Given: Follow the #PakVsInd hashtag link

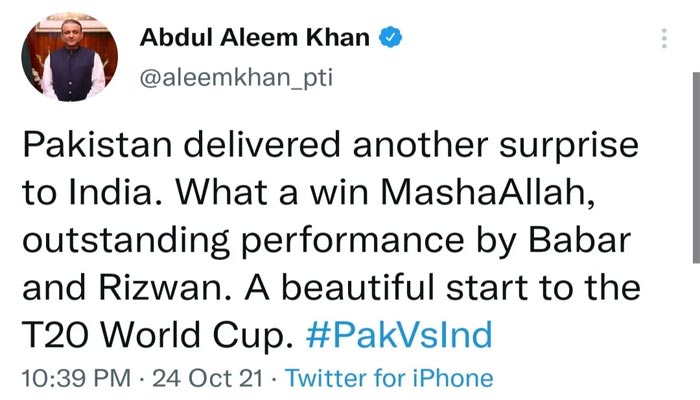Looking at the screenshot, I should tap(399, 335).
